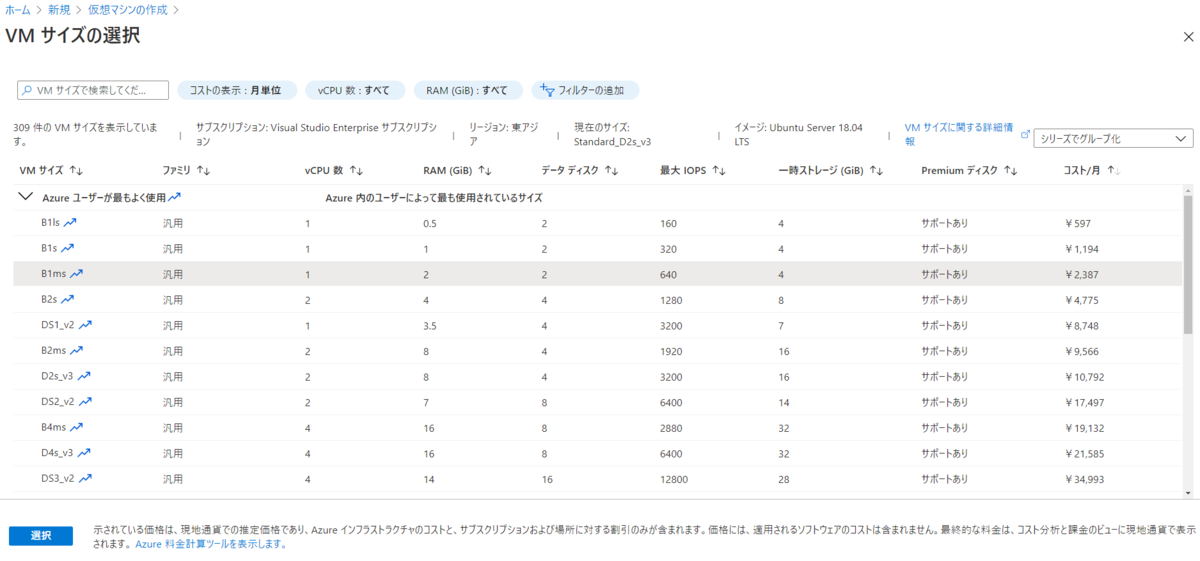Click the trending icon beside B1ms
This screenshot has width=1200, height=561.
(77, 273)
